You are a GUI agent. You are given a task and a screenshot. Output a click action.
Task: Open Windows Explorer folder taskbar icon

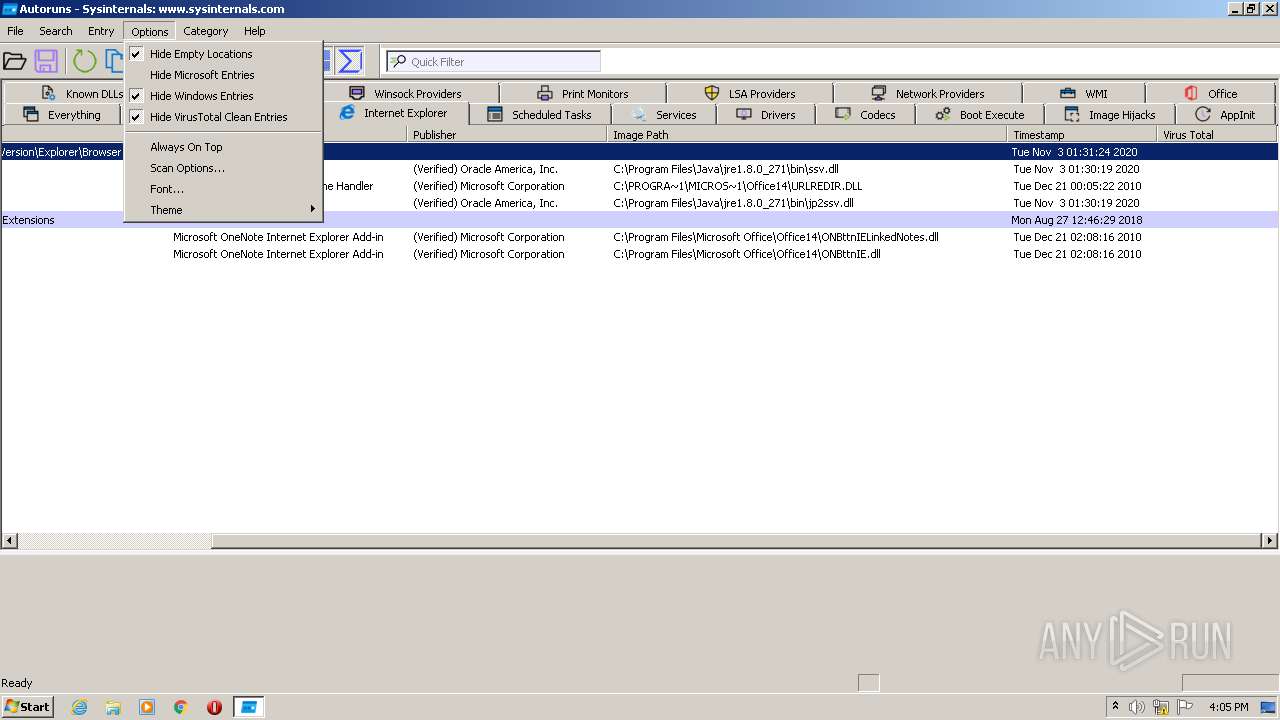[113, 707]
